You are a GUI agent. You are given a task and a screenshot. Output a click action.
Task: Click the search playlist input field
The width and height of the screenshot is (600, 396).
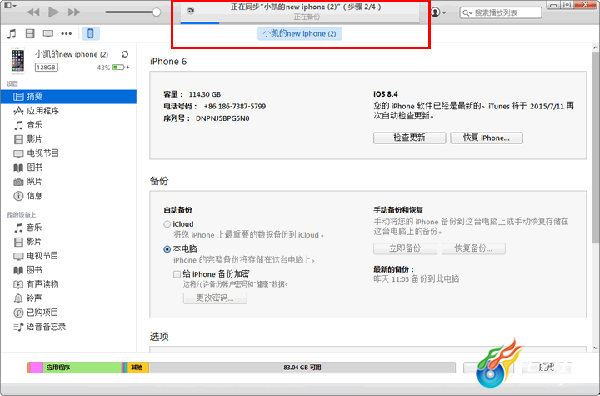tap(501, 13)
